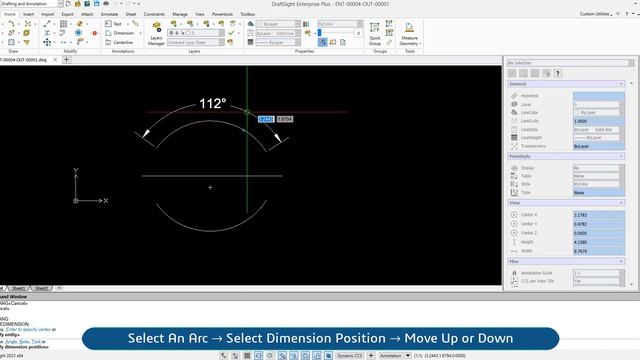Click the Save icon in quick access toolbar
The height and width of the screenshot is (360, 640).
[97, 4]
